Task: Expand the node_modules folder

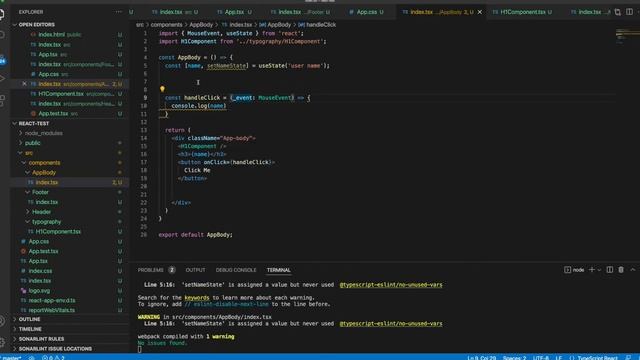Action: tap(44, 133)
